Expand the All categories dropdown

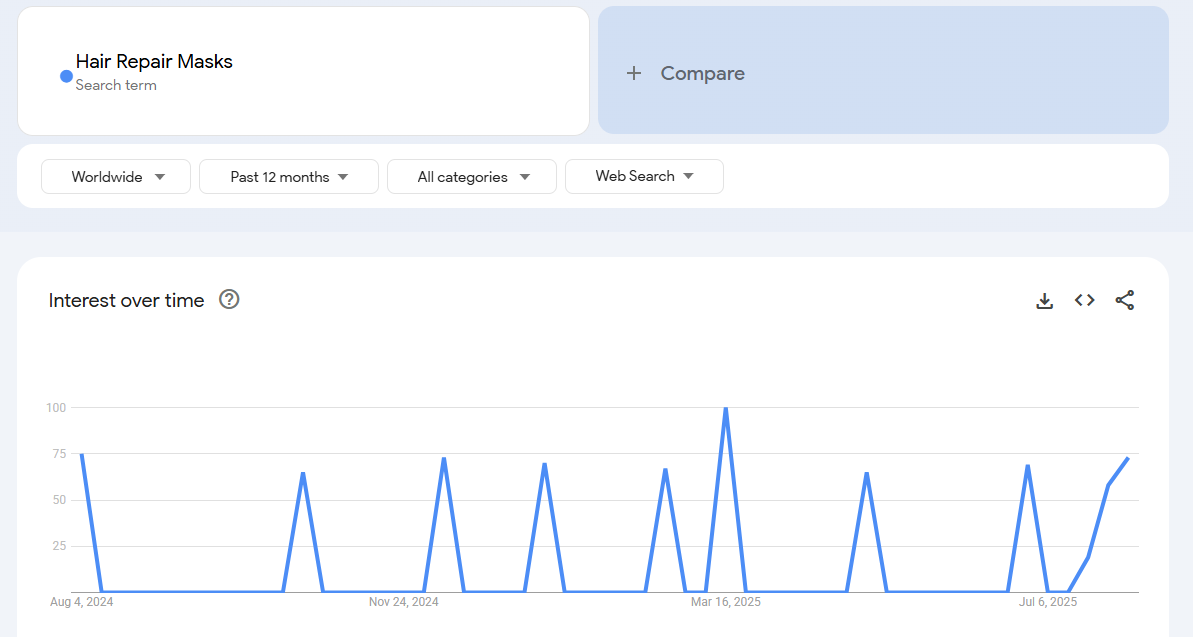[471, 177]
